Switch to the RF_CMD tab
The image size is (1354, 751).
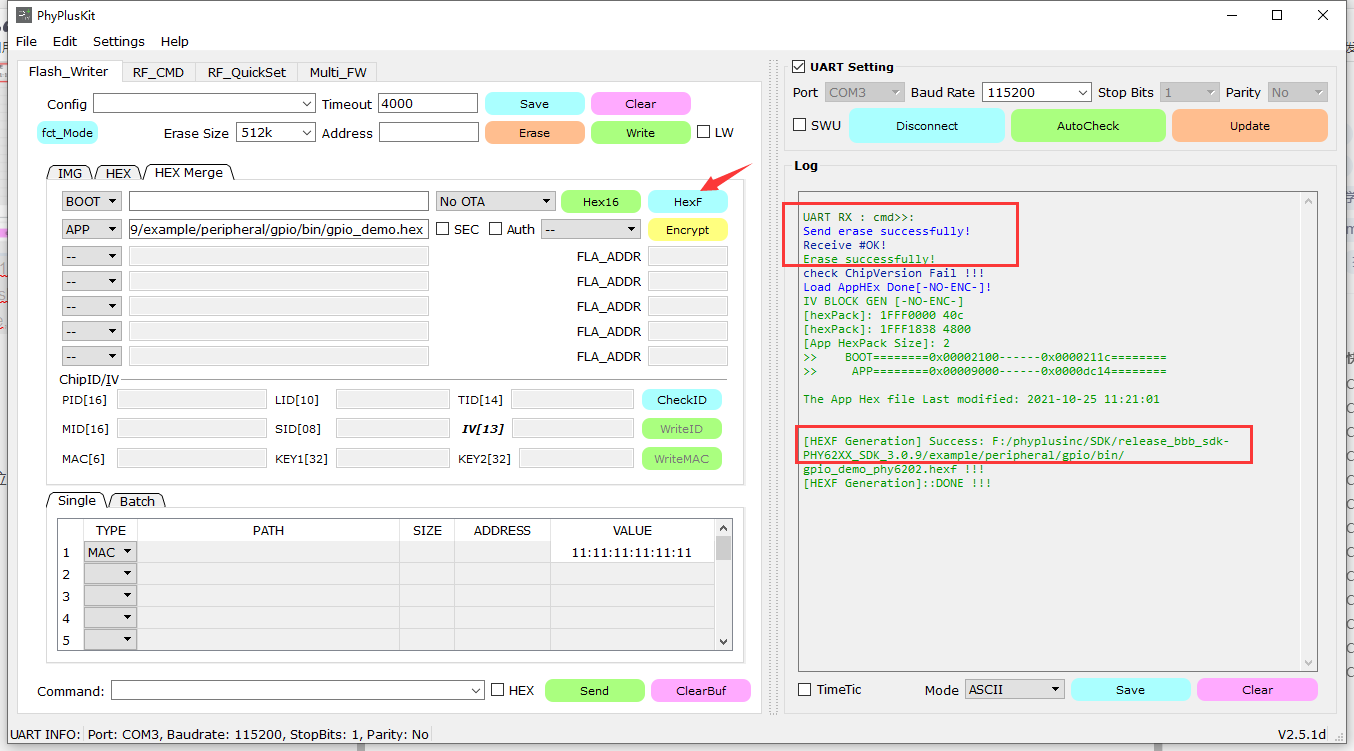tap(159, 72)
